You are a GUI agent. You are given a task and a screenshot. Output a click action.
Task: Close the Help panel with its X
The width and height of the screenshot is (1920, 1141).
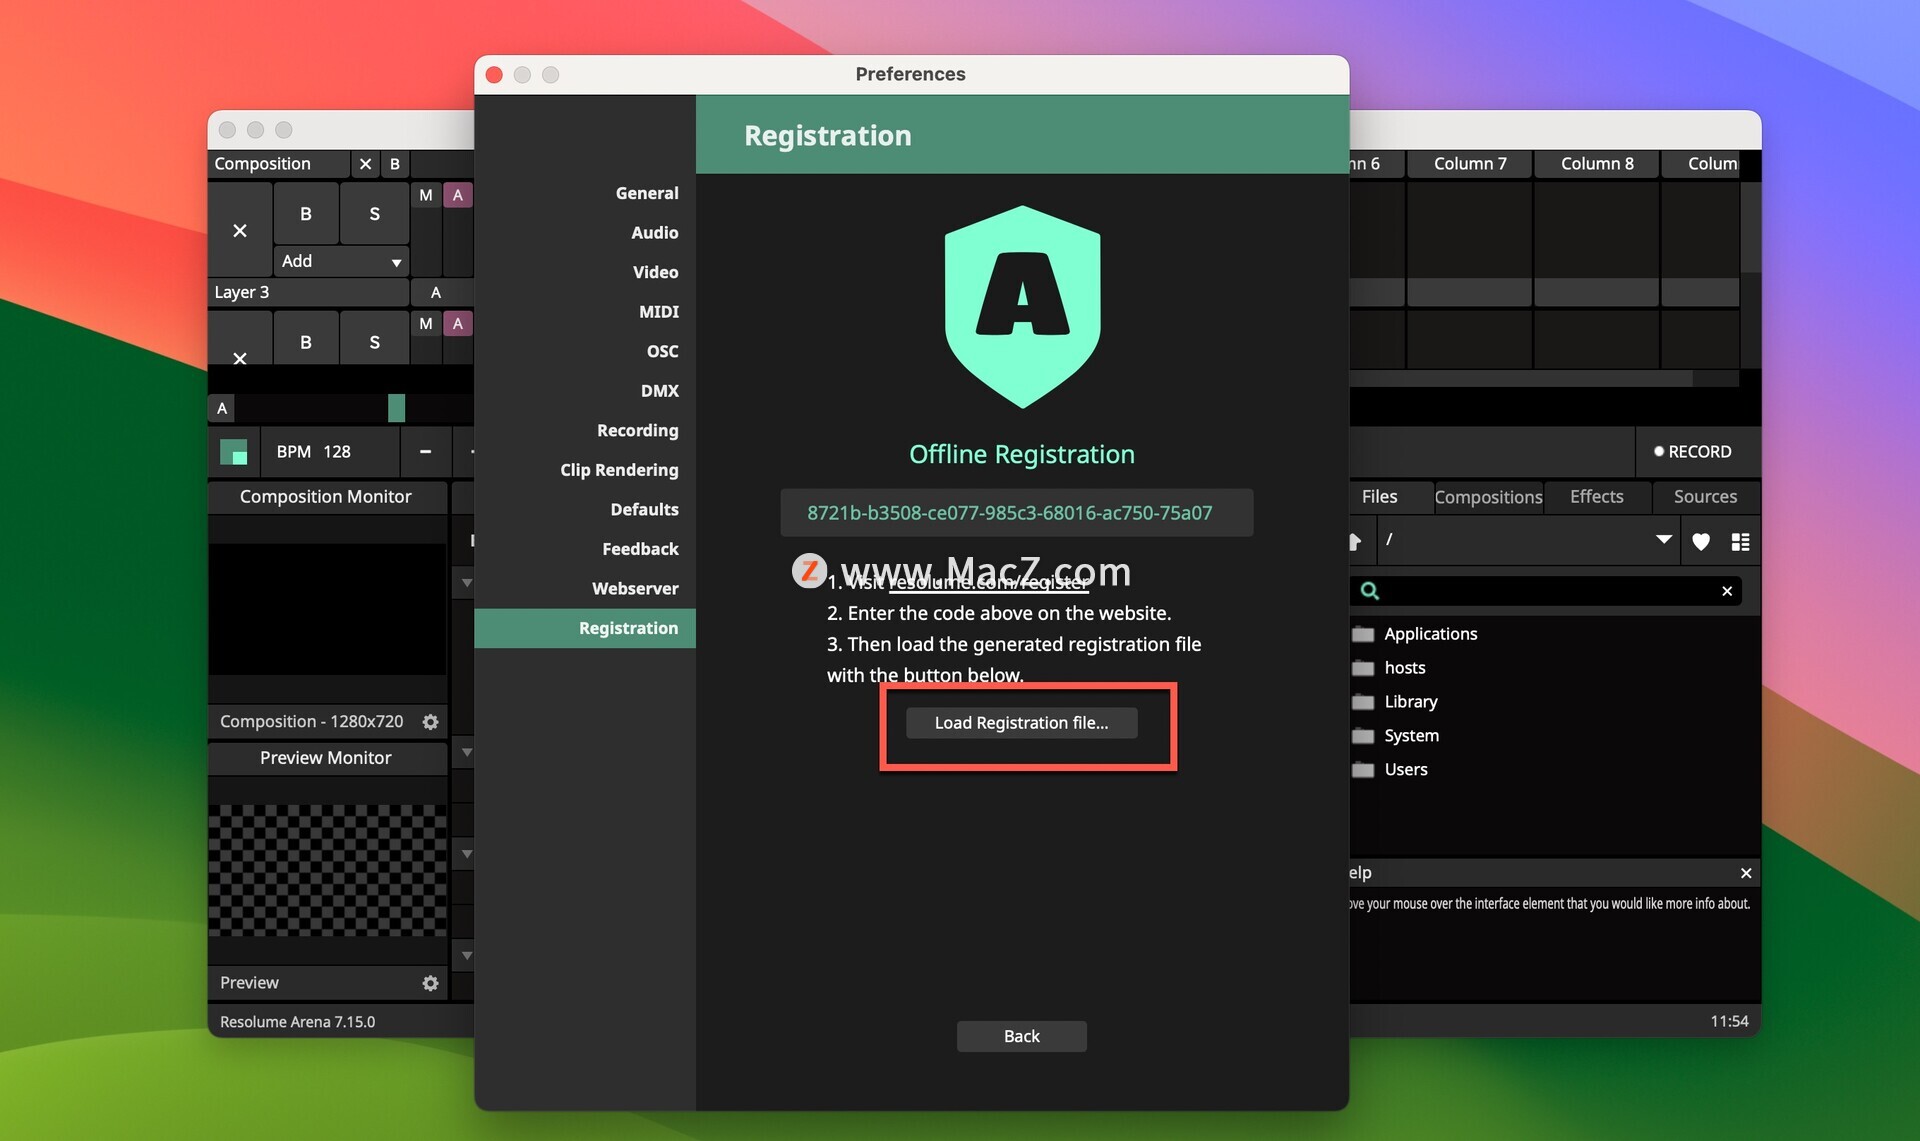point(1746,873)
